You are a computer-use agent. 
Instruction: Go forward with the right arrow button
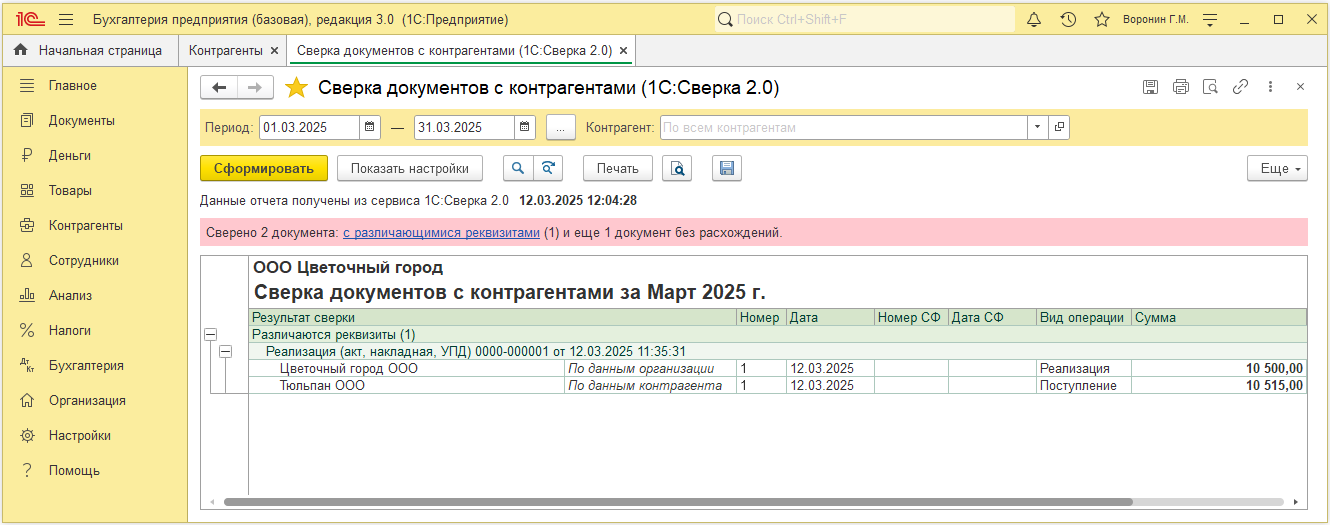pyautogui.click(x=255, y=88)
